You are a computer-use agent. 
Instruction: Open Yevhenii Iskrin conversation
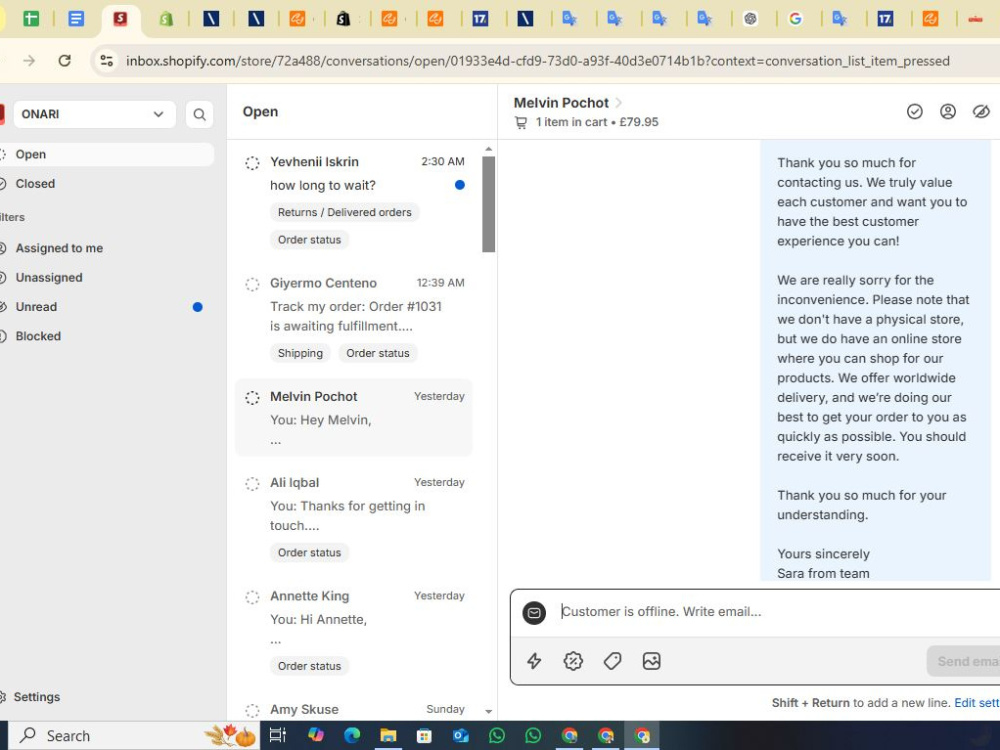[x=354, y=200]
